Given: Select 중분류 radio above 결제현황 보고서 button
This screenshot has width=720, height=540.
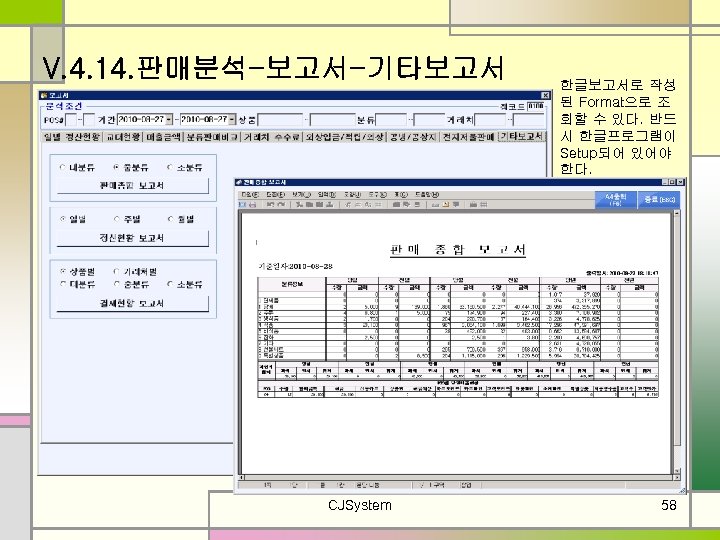Looking at the screenshot, I should tap(116, 284).
